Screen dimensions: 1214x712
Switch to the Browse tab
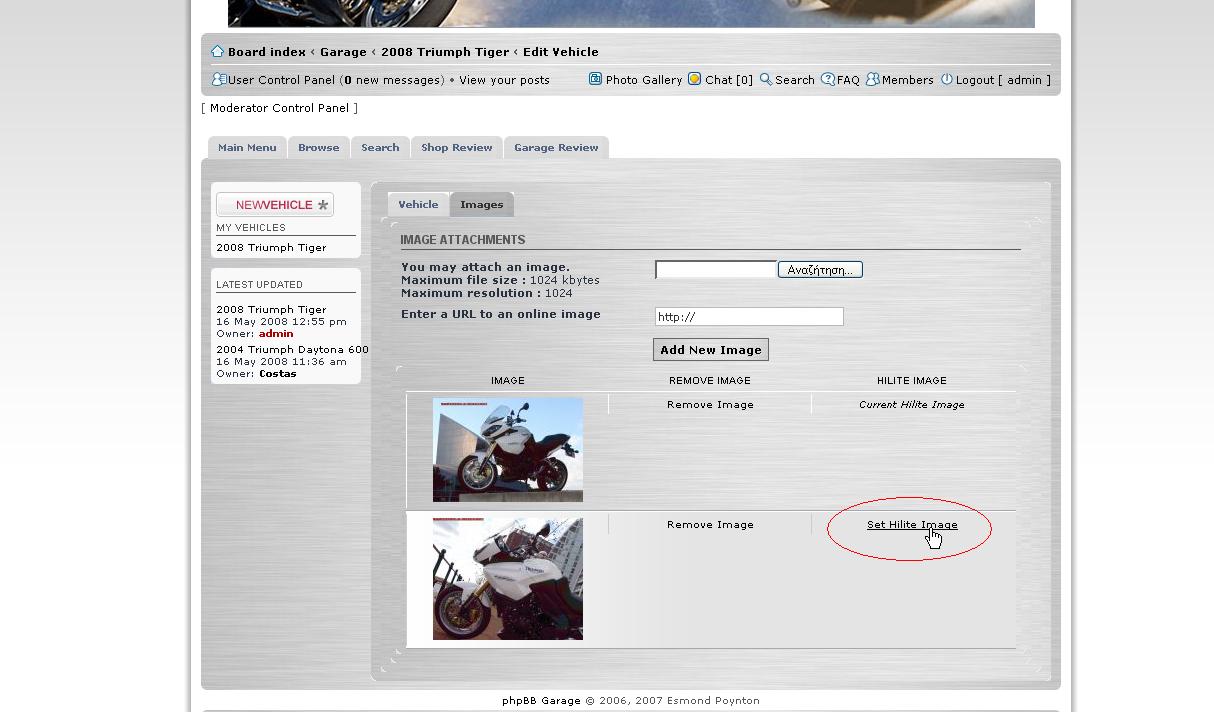tap(319, 147)
